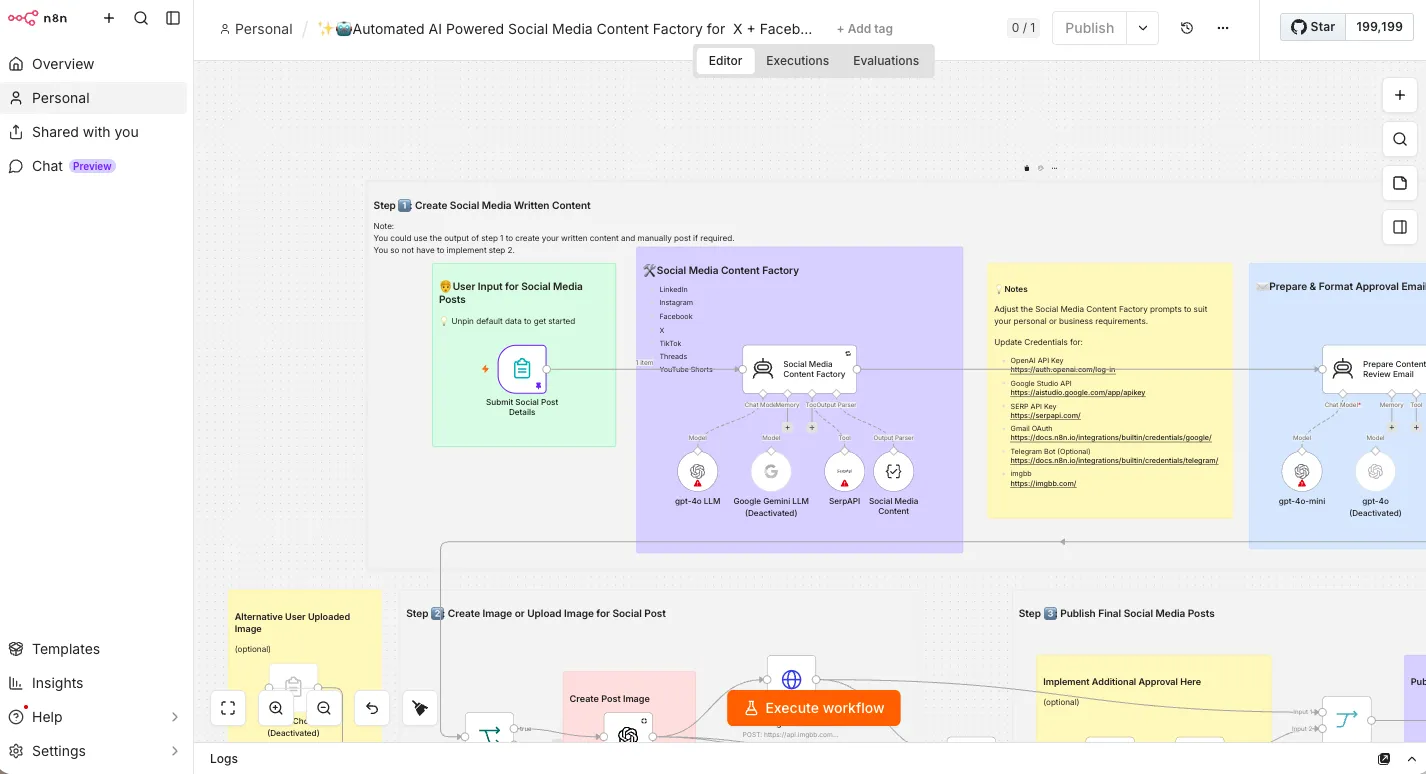Click the 199,199 star count
Viewport: 1426px width, 774px height.
[1379, 27]
